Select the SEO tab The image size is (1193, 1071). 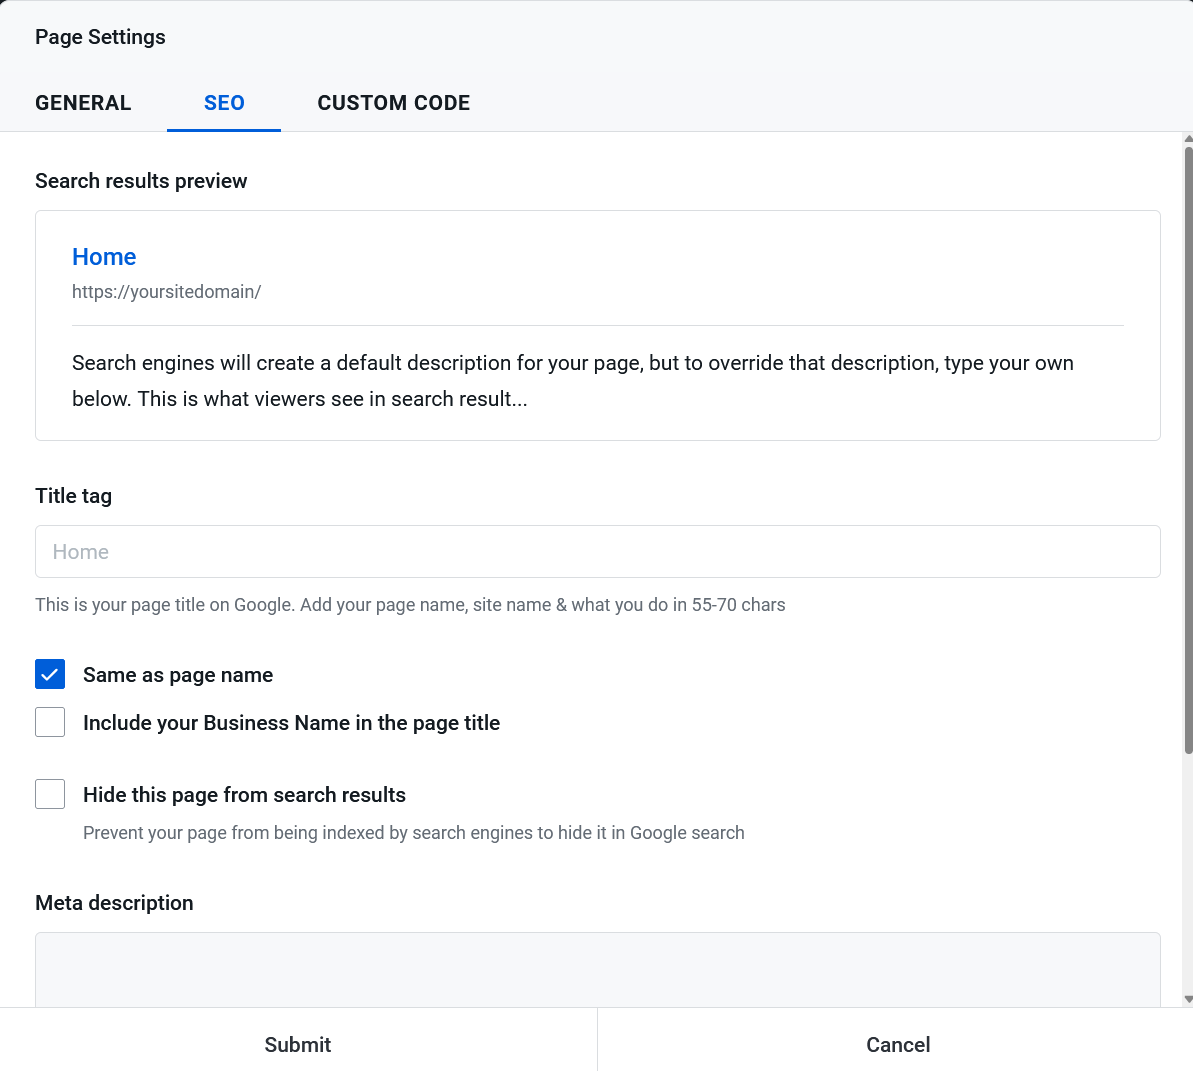pyautogui.click(x=224, y=103)
